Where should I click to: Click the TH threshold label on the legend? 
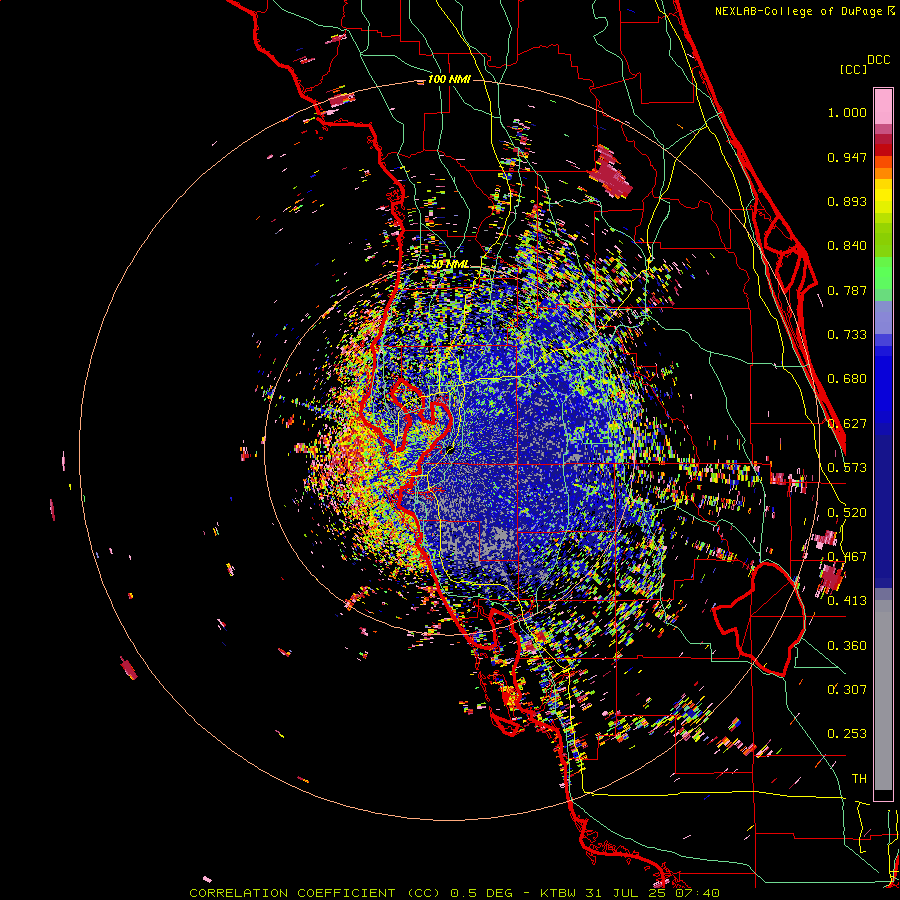859,779
